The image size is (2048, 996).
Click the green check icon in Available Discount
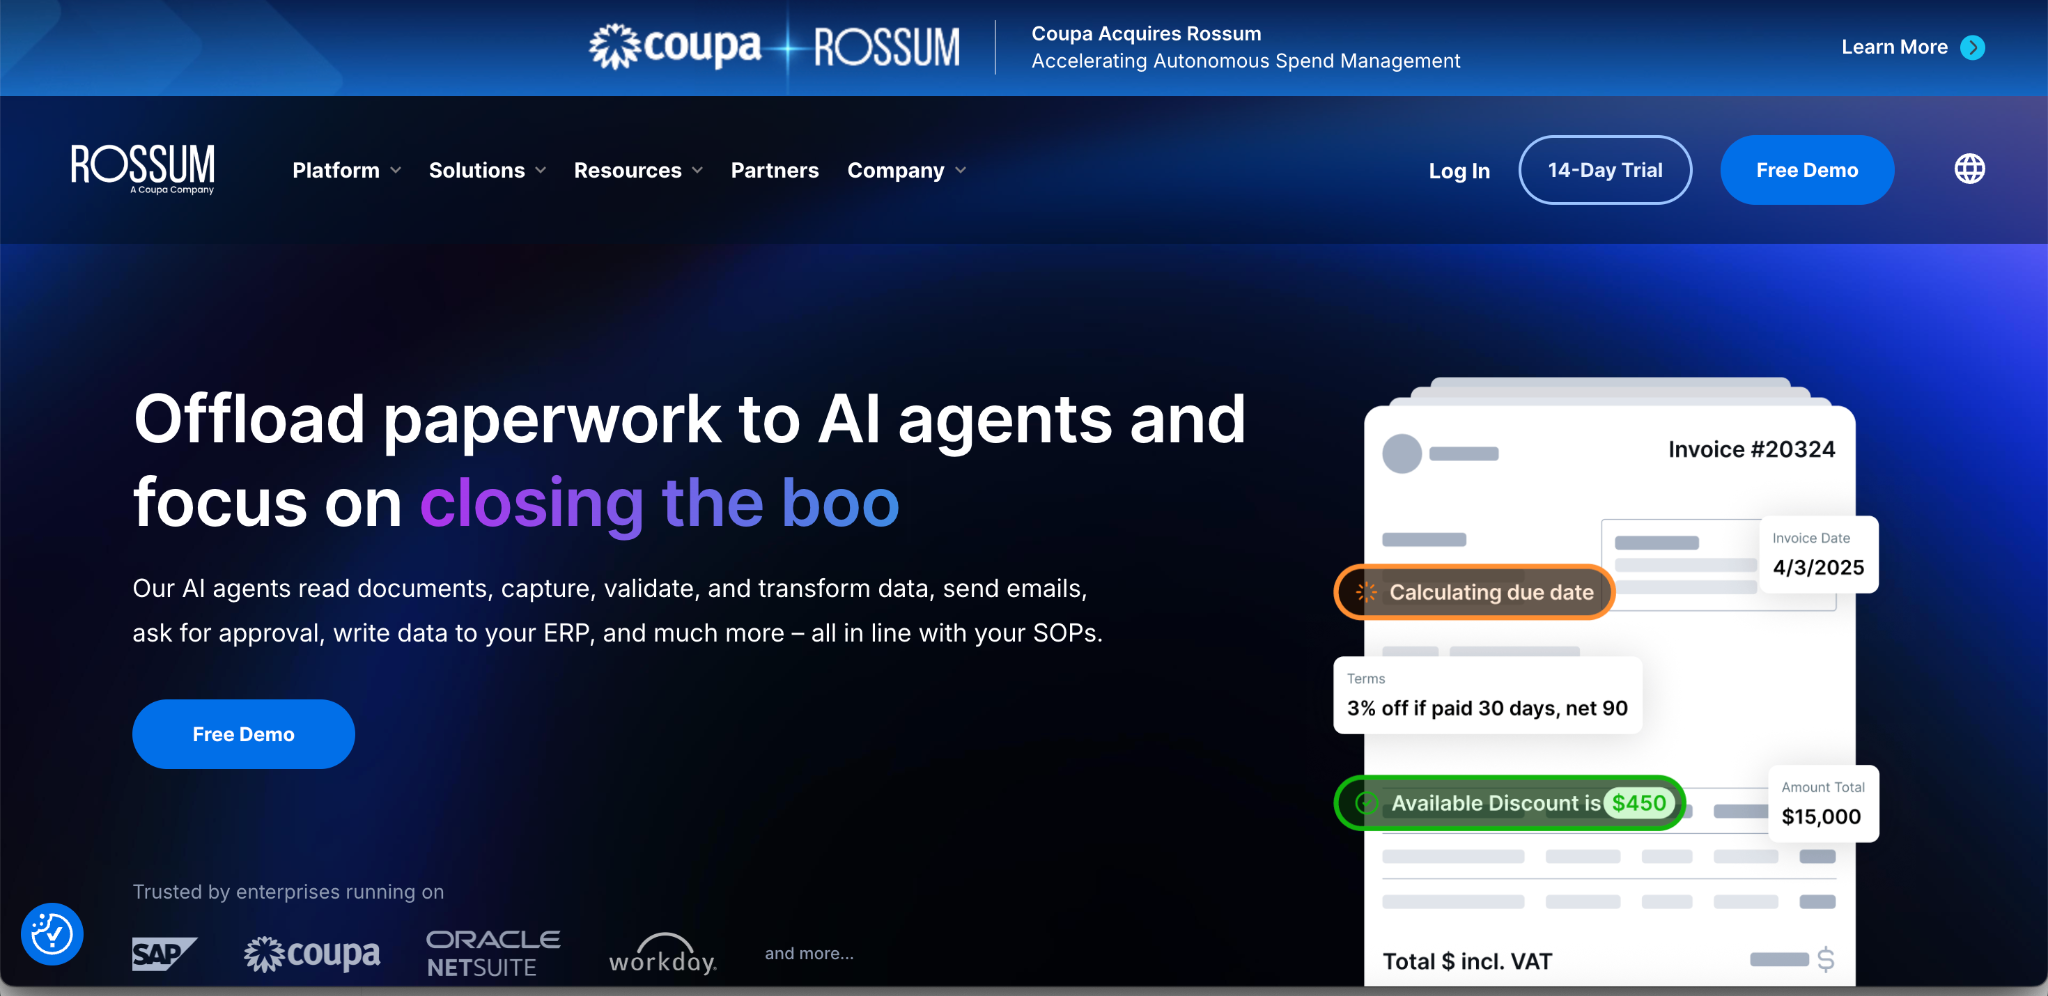coord(1367,803)
